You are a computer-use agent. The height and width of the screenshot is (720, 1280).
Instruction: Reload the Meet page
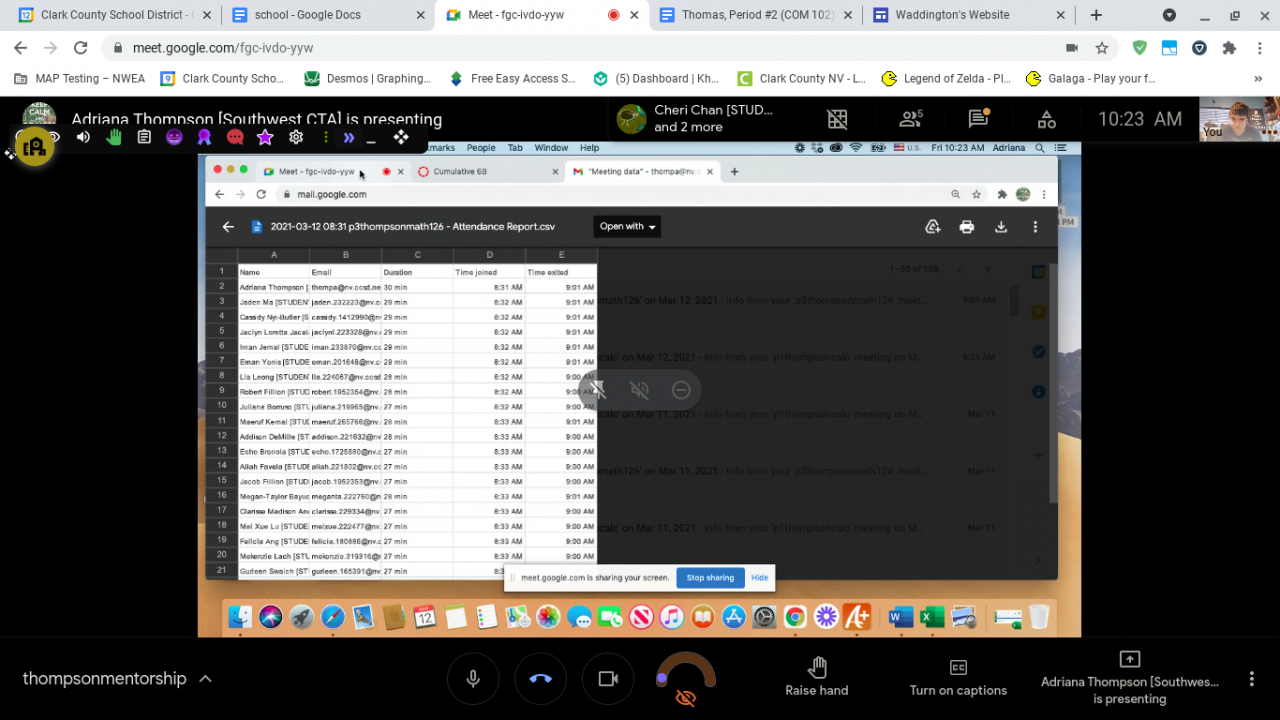(81, 48)
